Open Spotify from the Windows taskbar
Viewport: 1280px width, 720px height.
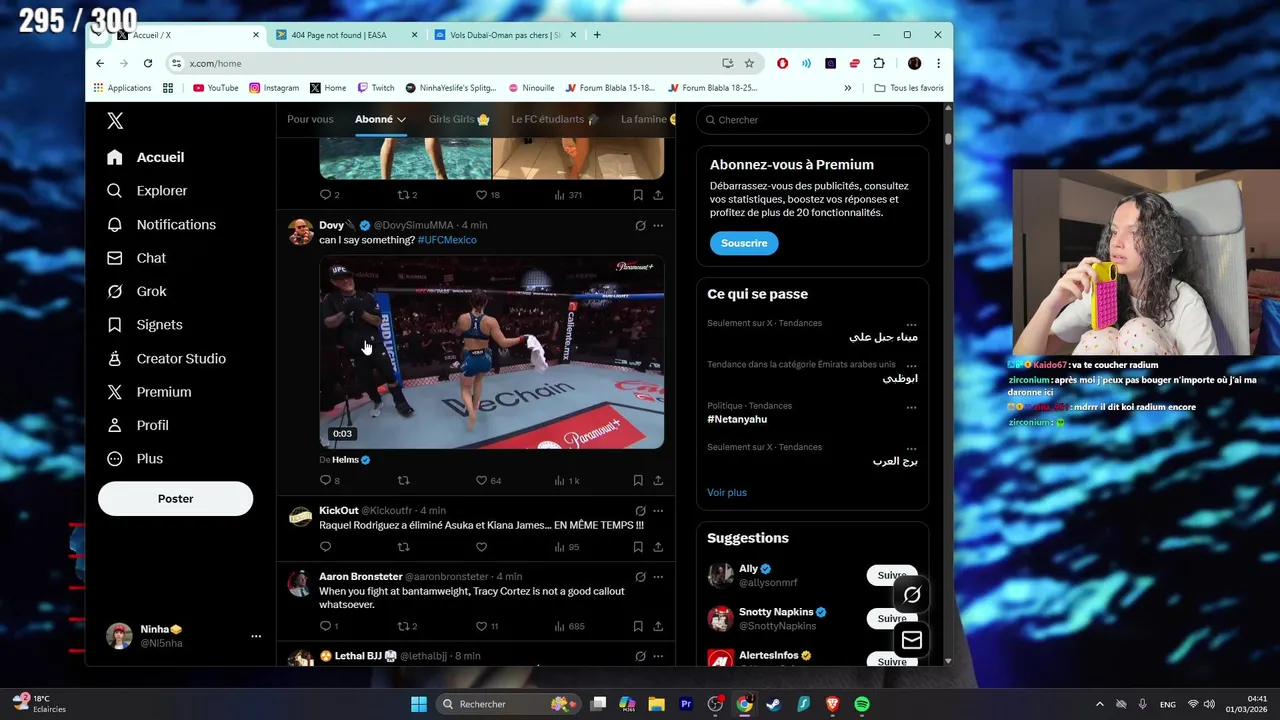[862, 704]
